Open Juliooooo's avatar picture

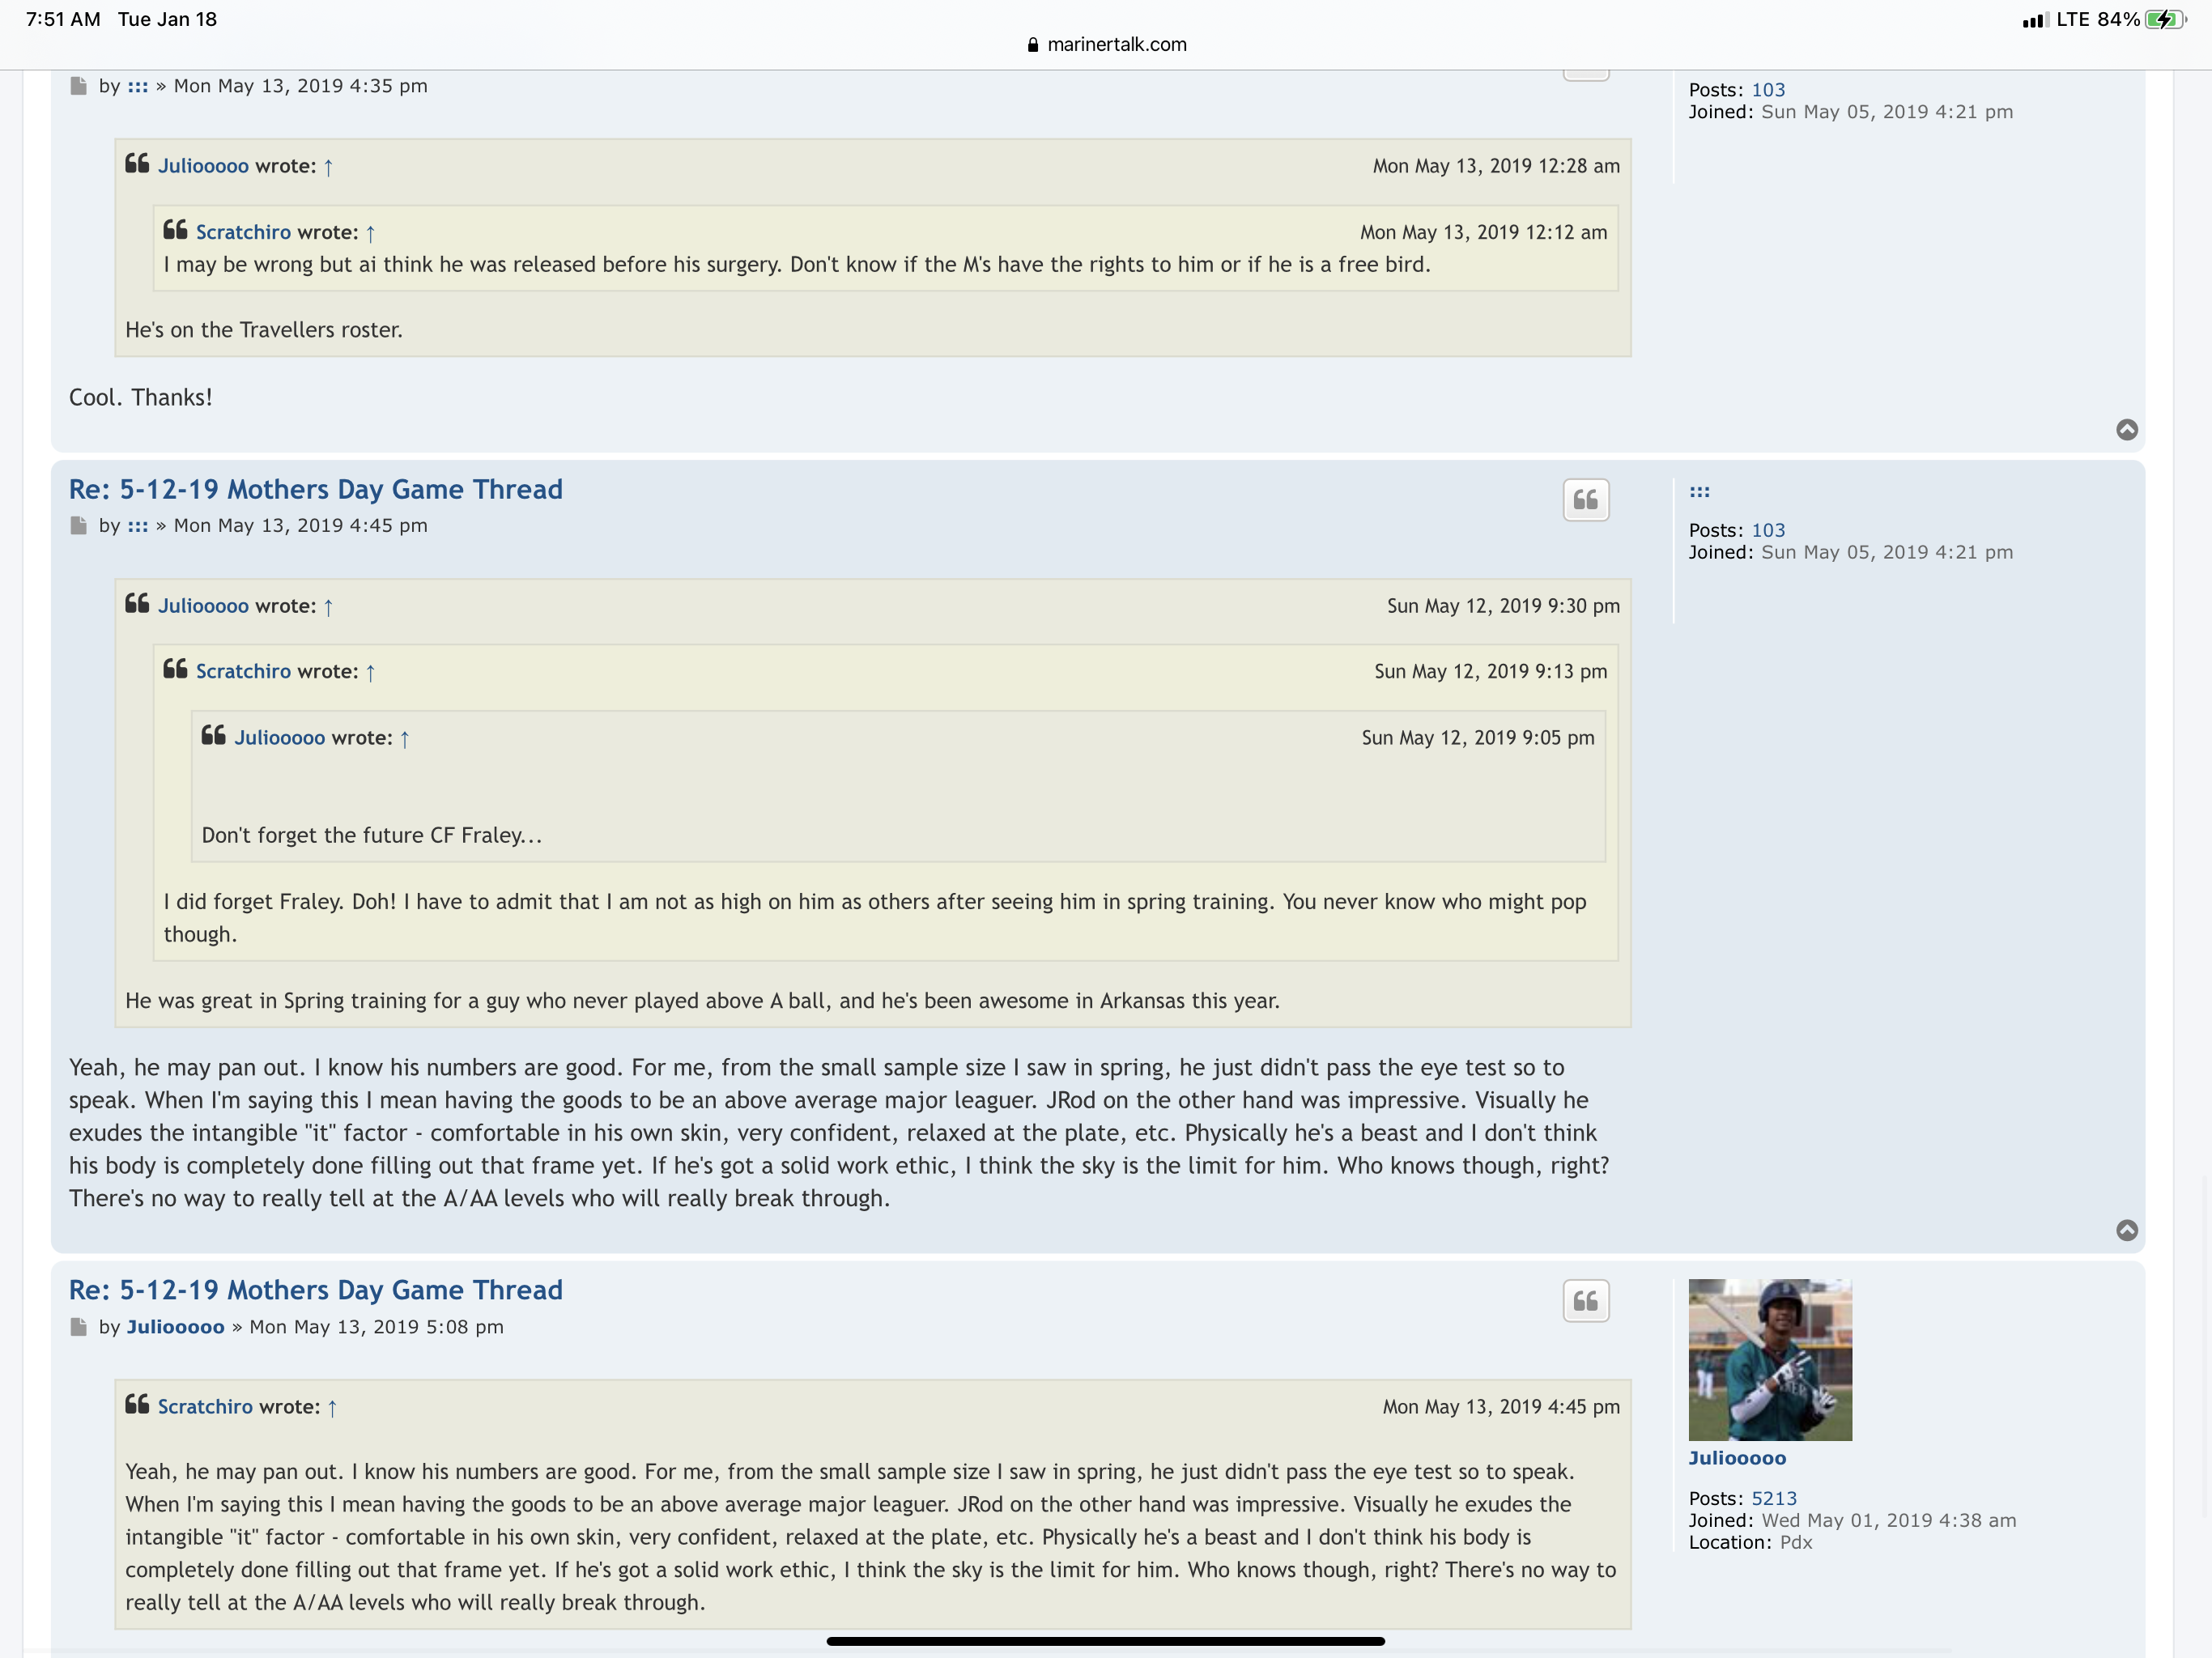[x=1770, y=1360]
